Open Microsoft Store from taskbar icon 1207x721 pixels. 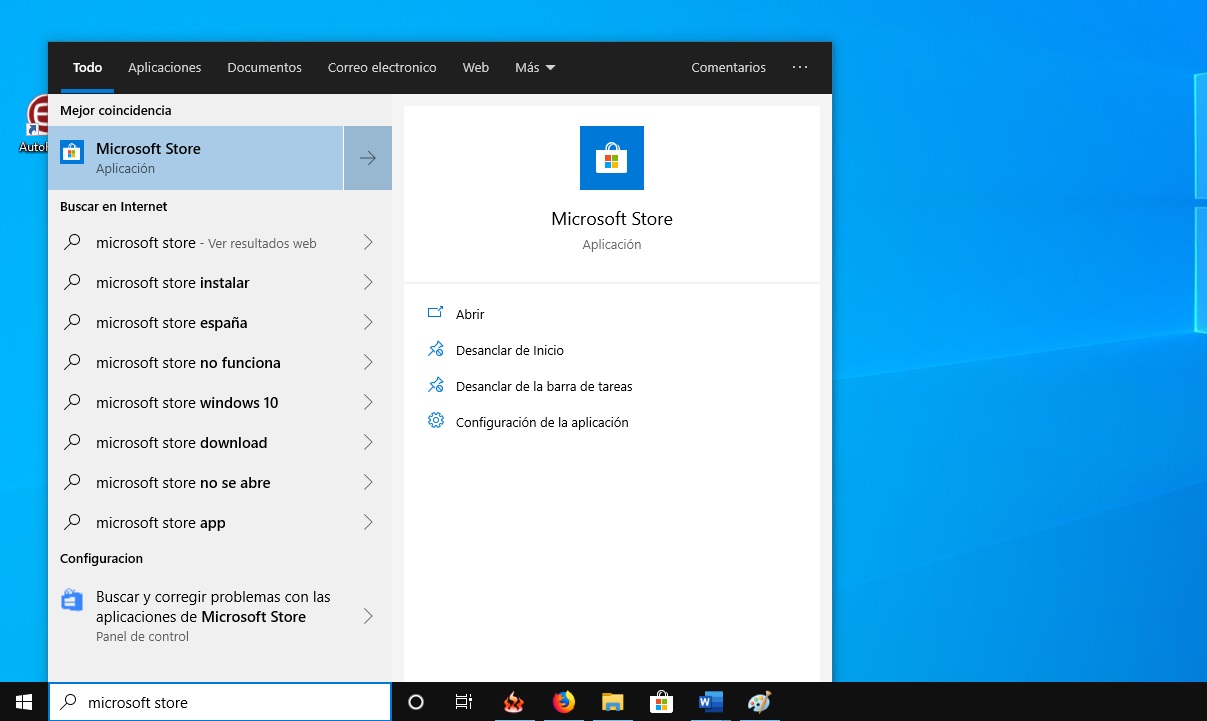(660, 702)
